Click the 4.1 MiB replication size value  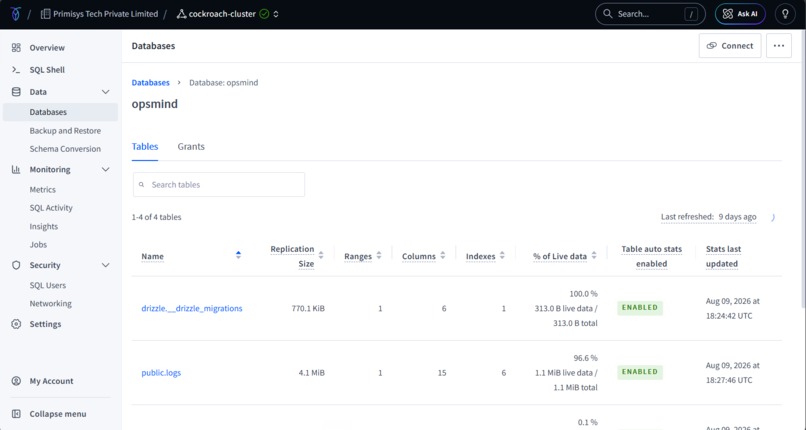pyautogui.click(x=312, y=373)
